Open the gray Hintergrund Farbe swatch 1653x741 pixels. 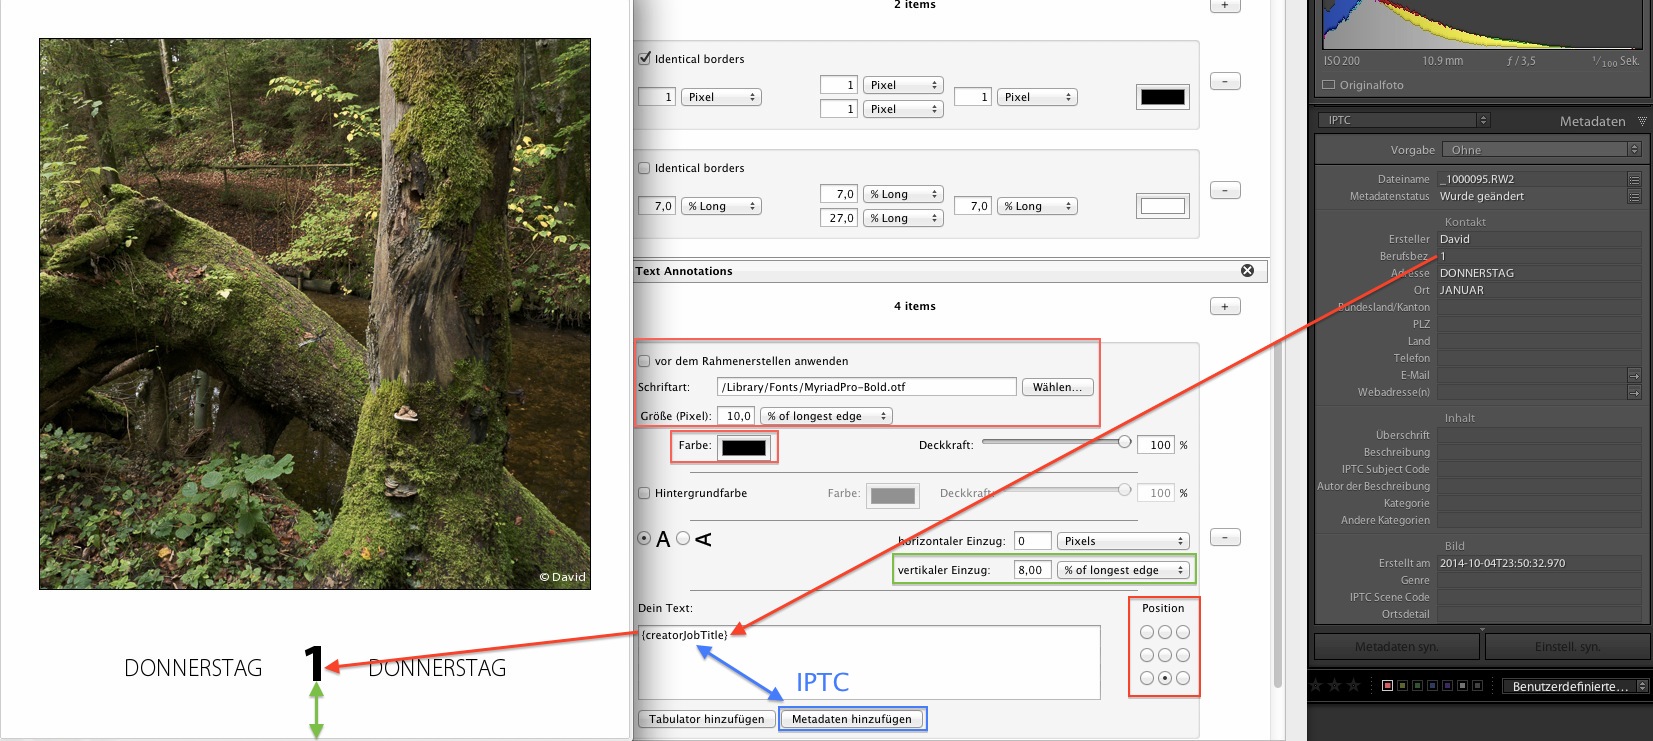pos(892,495)
